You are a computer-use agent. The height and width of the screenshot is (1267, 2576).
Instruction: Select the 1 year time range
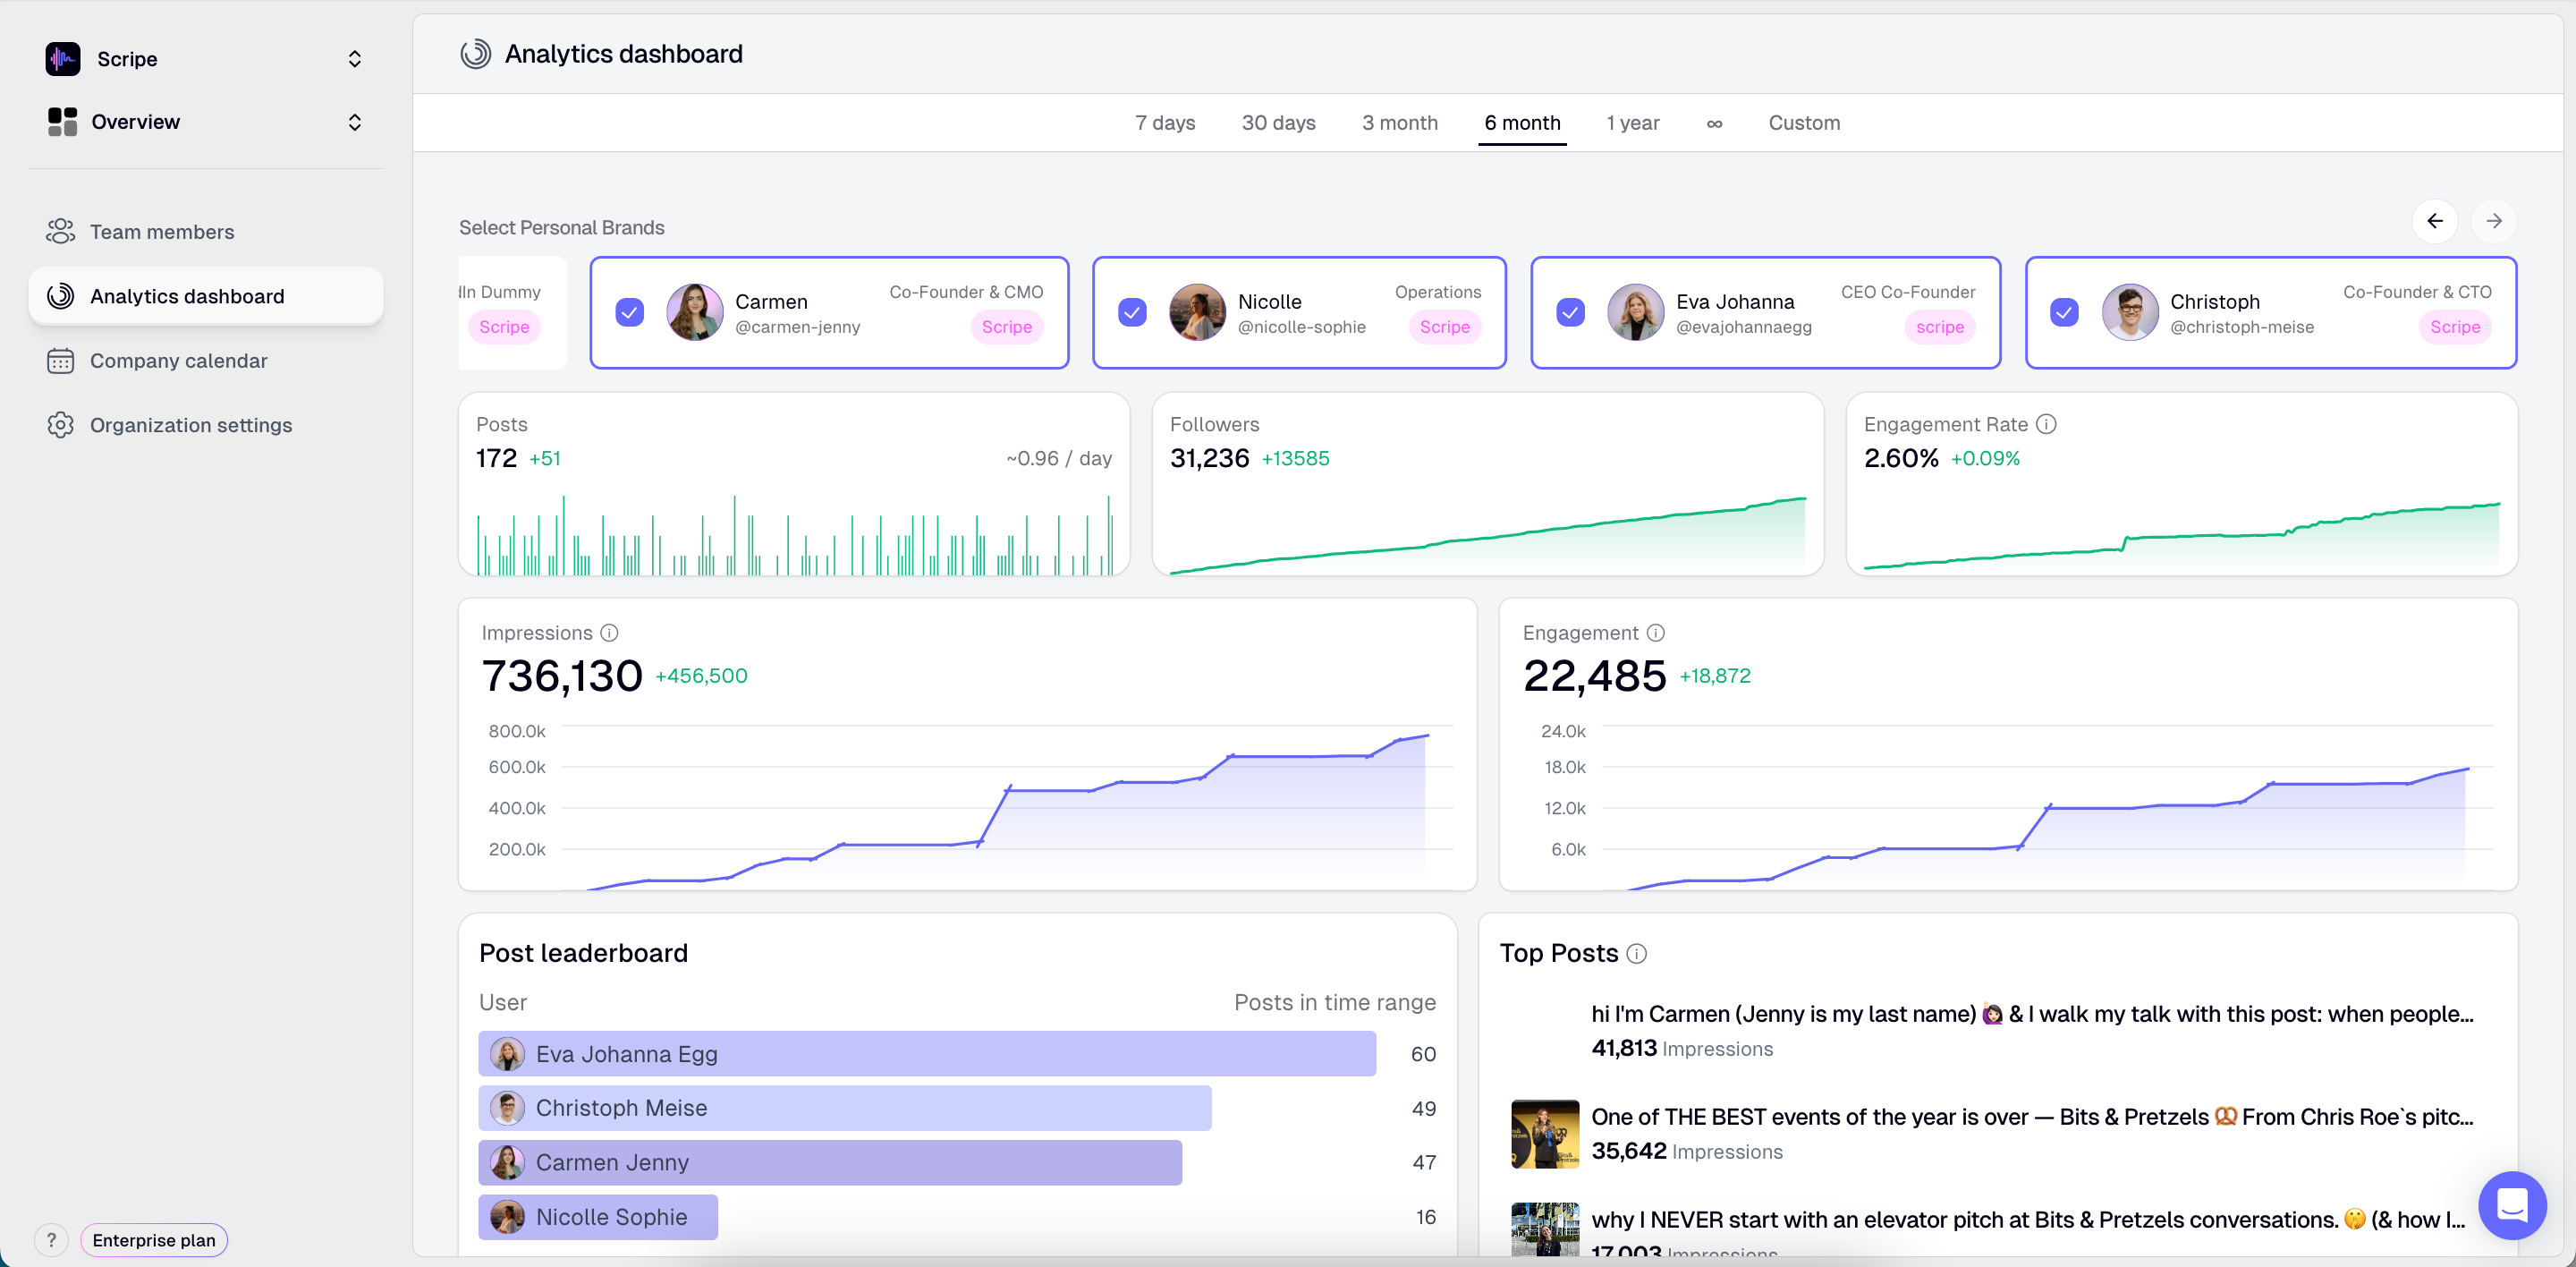point(1632,123)
